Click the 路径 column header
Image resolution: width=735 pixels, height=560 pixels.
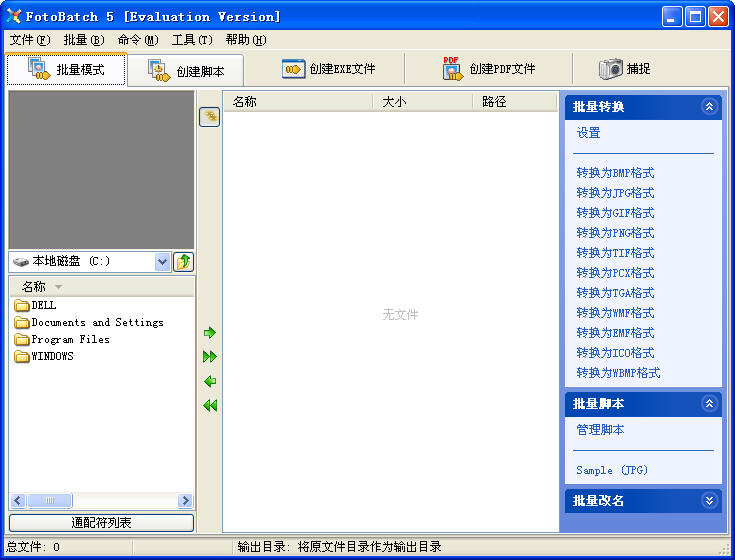click(x=515, y=102)
